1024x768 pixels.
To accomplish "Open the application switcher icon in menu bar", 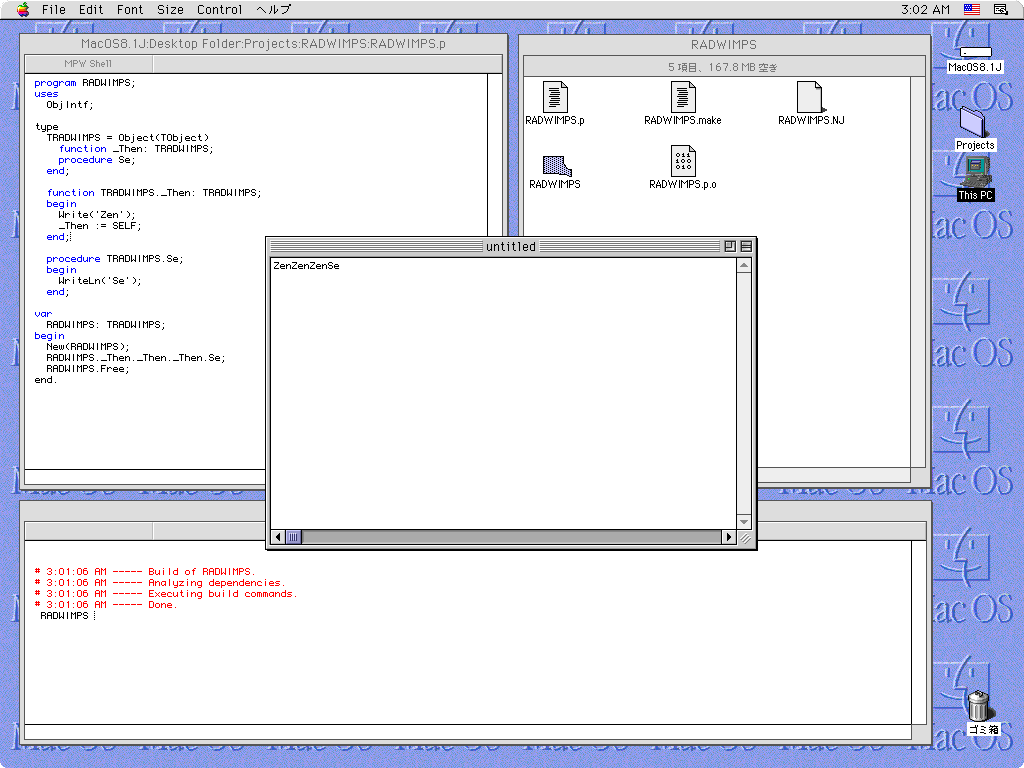I will (x=1000, y=9).
